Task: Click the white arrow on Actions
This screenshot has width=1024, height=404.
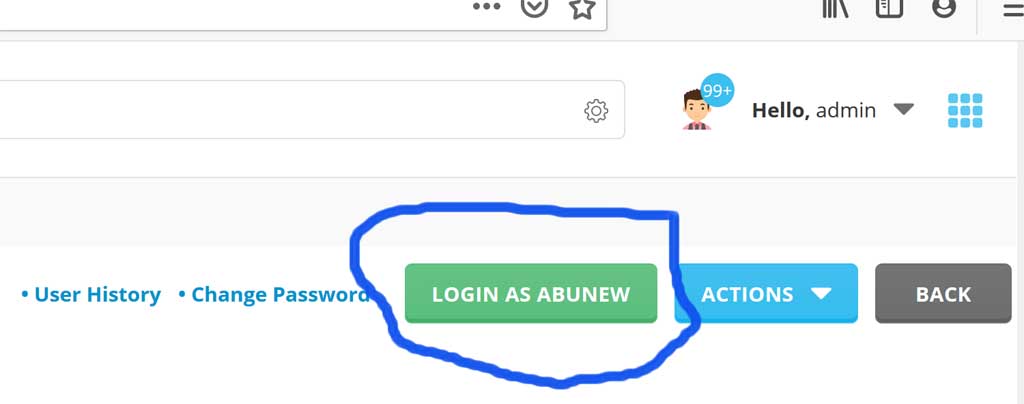Action: click(x=822, y=294)
